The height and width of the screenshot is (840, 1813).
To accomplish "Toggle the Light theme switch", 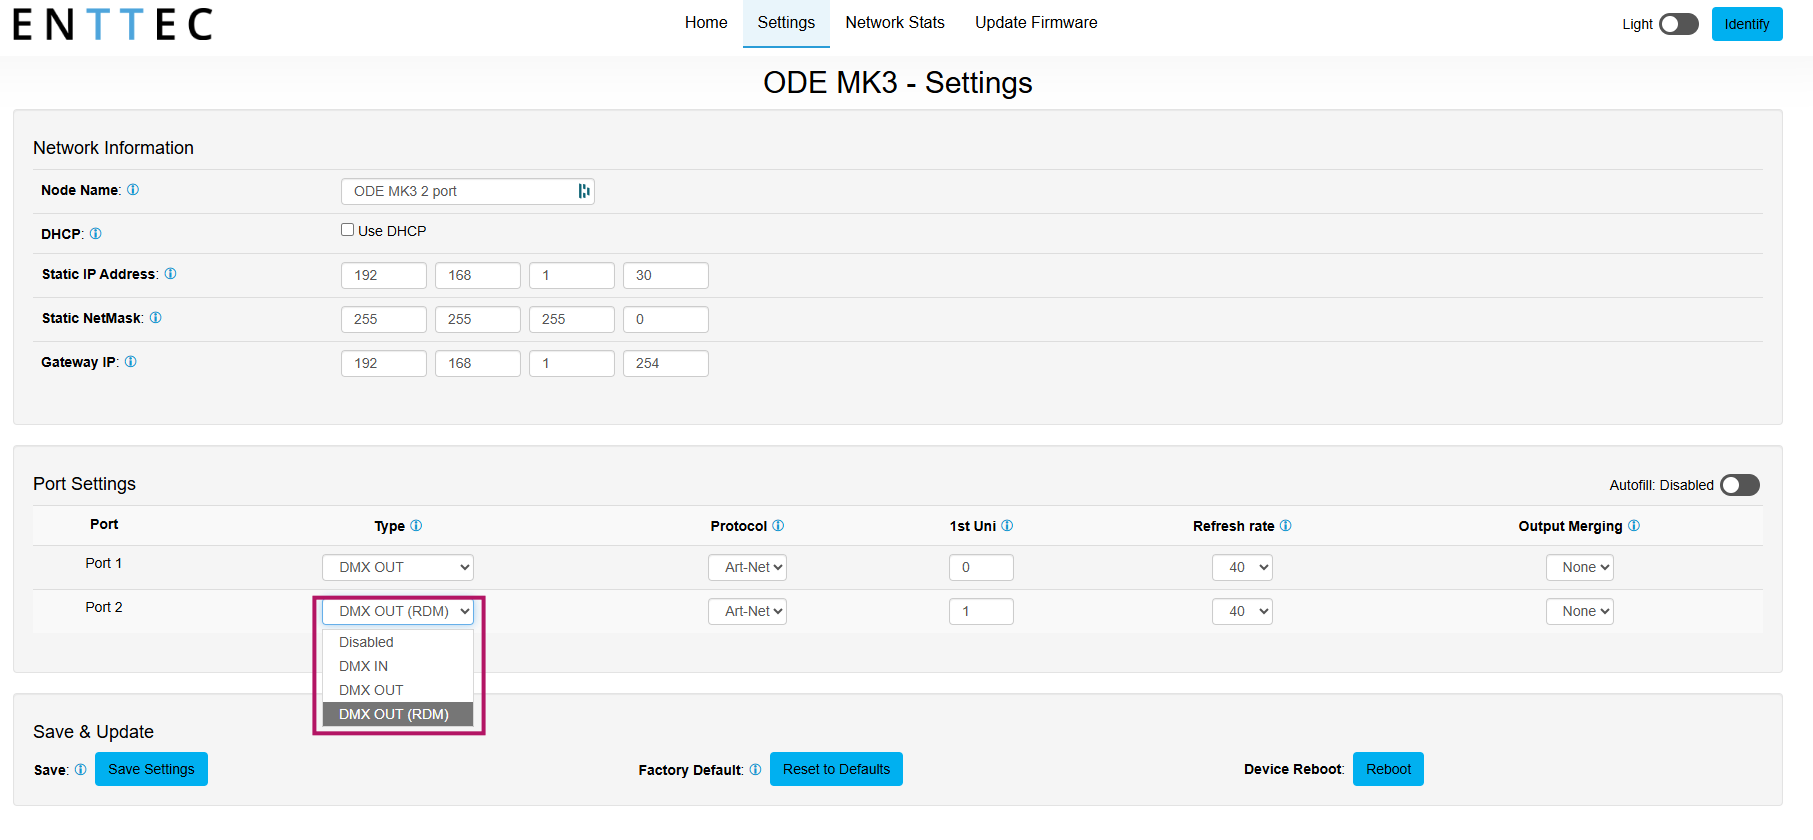I will point(1679,24).
